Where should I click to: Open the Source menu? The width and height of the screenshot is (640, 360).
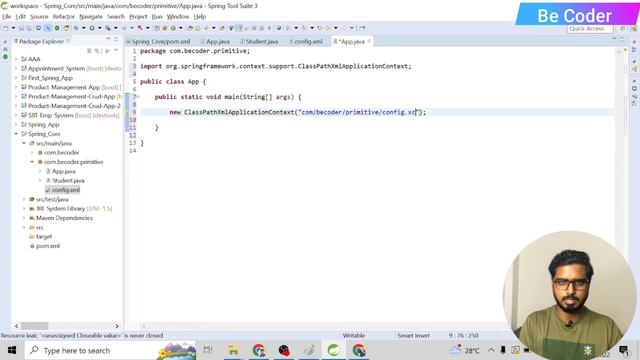coord(39,17)
